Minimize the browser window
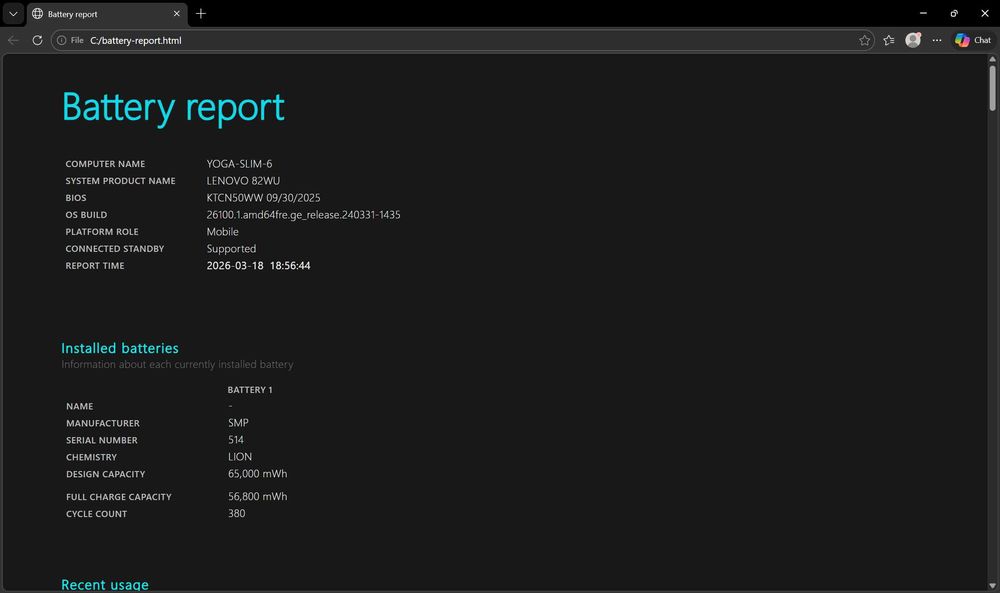Viewport: 1000px width, 593px height. click(923, 13)
